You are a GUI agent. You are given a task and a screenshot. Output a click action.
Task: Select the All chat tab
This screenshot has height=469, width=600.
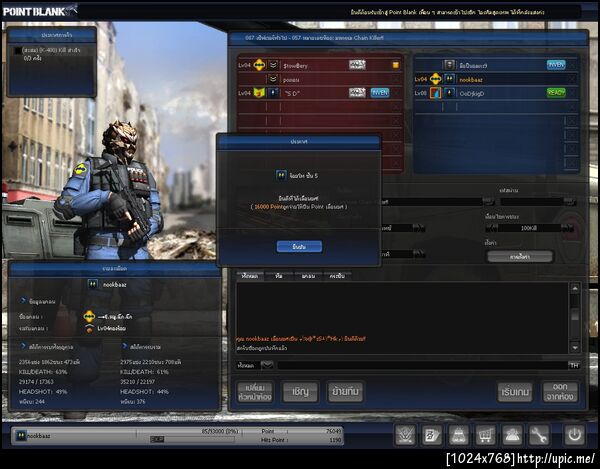tap(250, 276)
